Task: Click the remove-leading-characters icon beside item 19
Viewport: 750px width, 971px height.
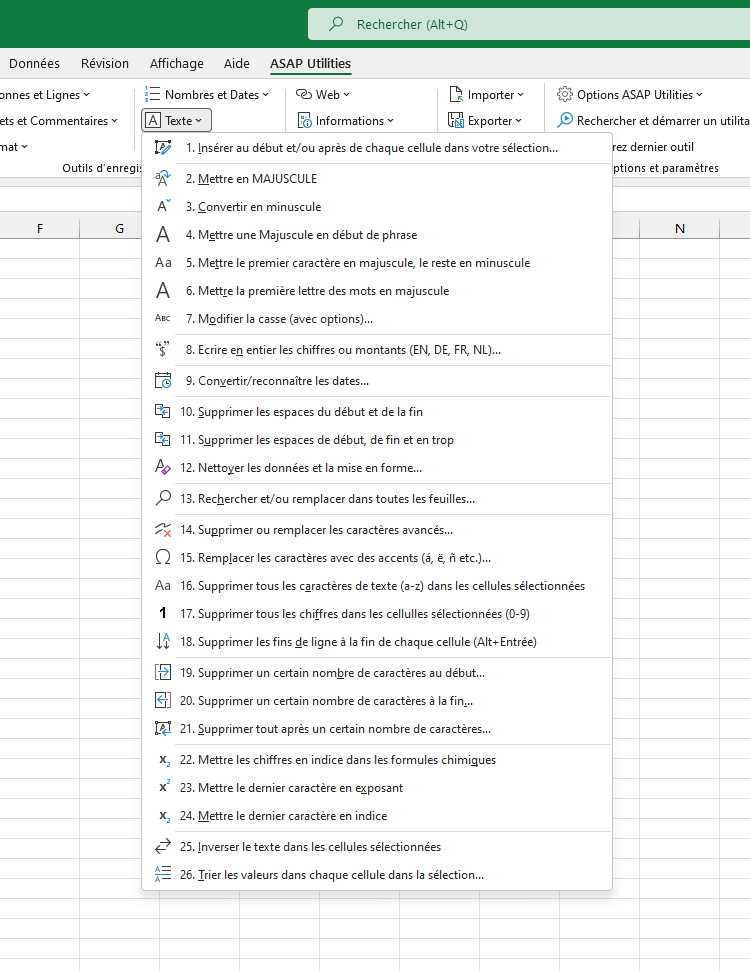Action: pyautogui.click(x=163, y=672)
